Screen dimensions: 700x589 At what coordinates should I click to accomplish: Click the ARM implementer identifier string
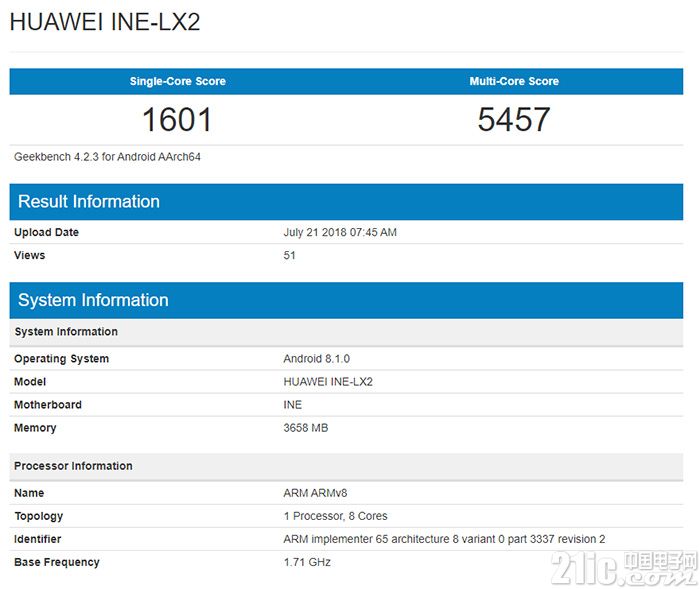pyautogui.click(x=444, y=539)
